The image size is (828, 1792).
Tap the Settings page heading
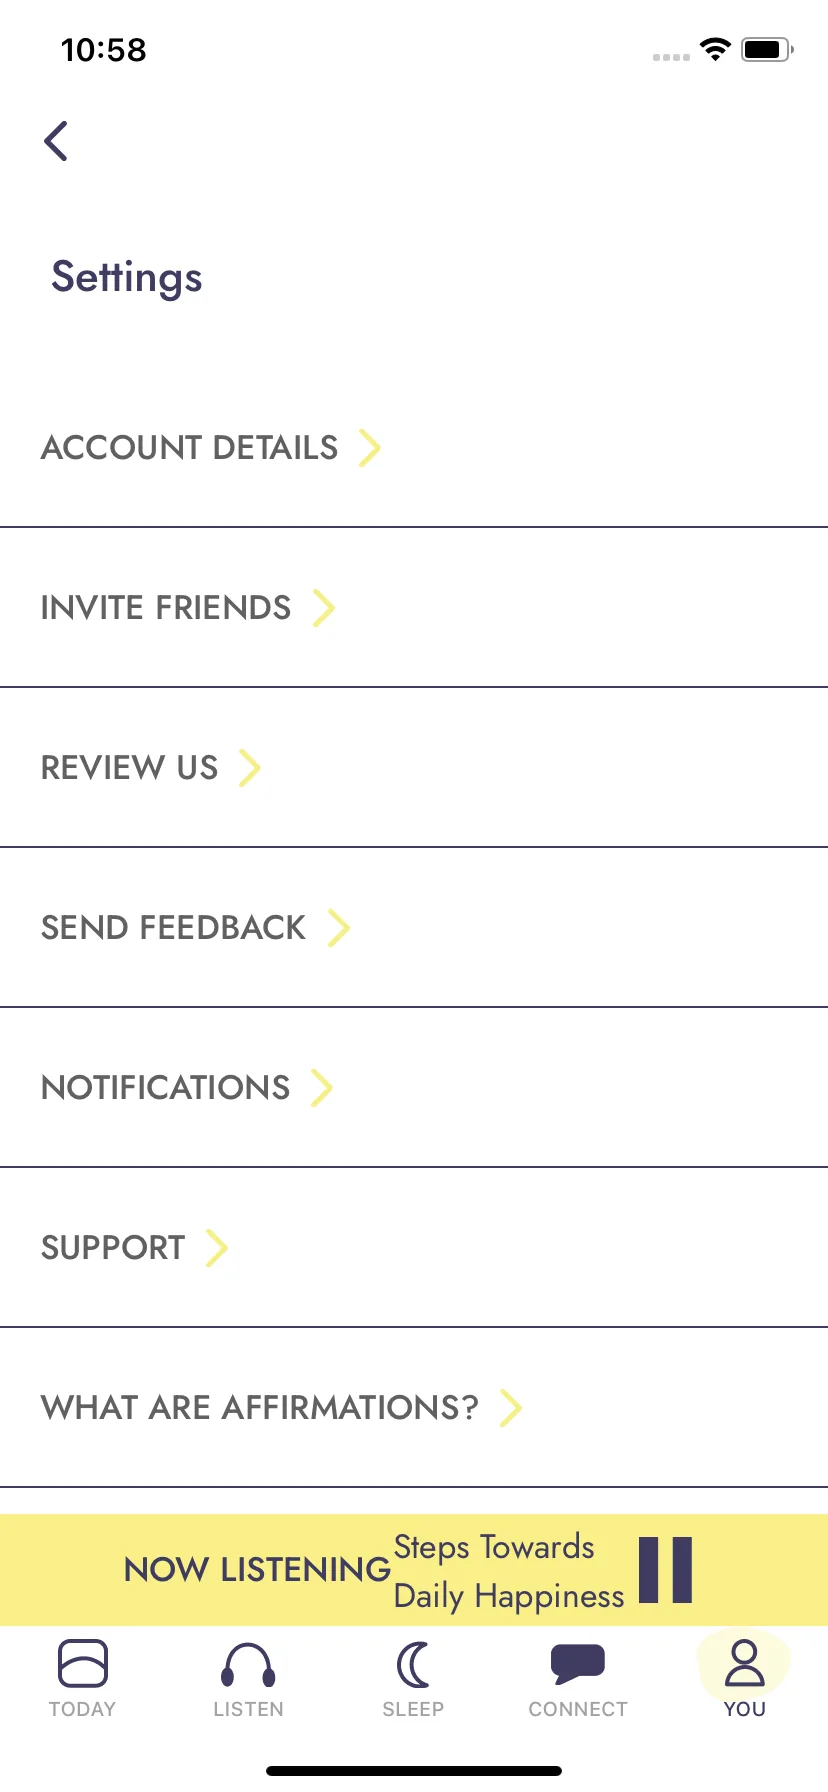coord(127,278)
